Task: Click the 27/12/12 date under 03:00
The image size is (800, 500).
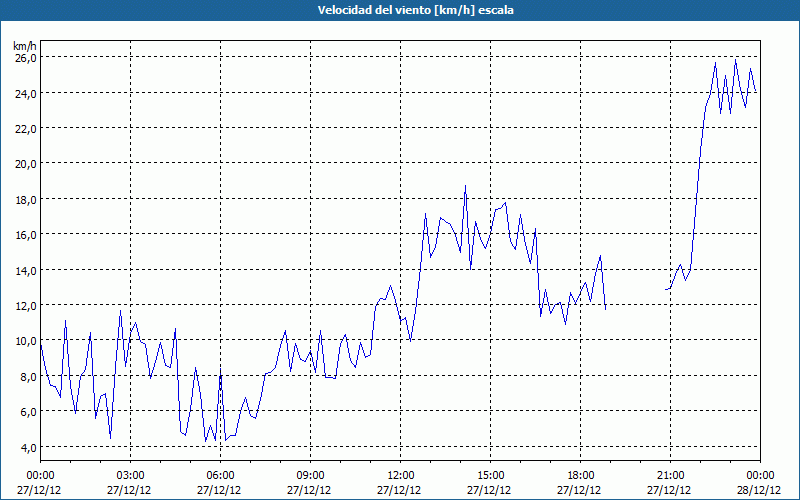Action: (129, 490)
